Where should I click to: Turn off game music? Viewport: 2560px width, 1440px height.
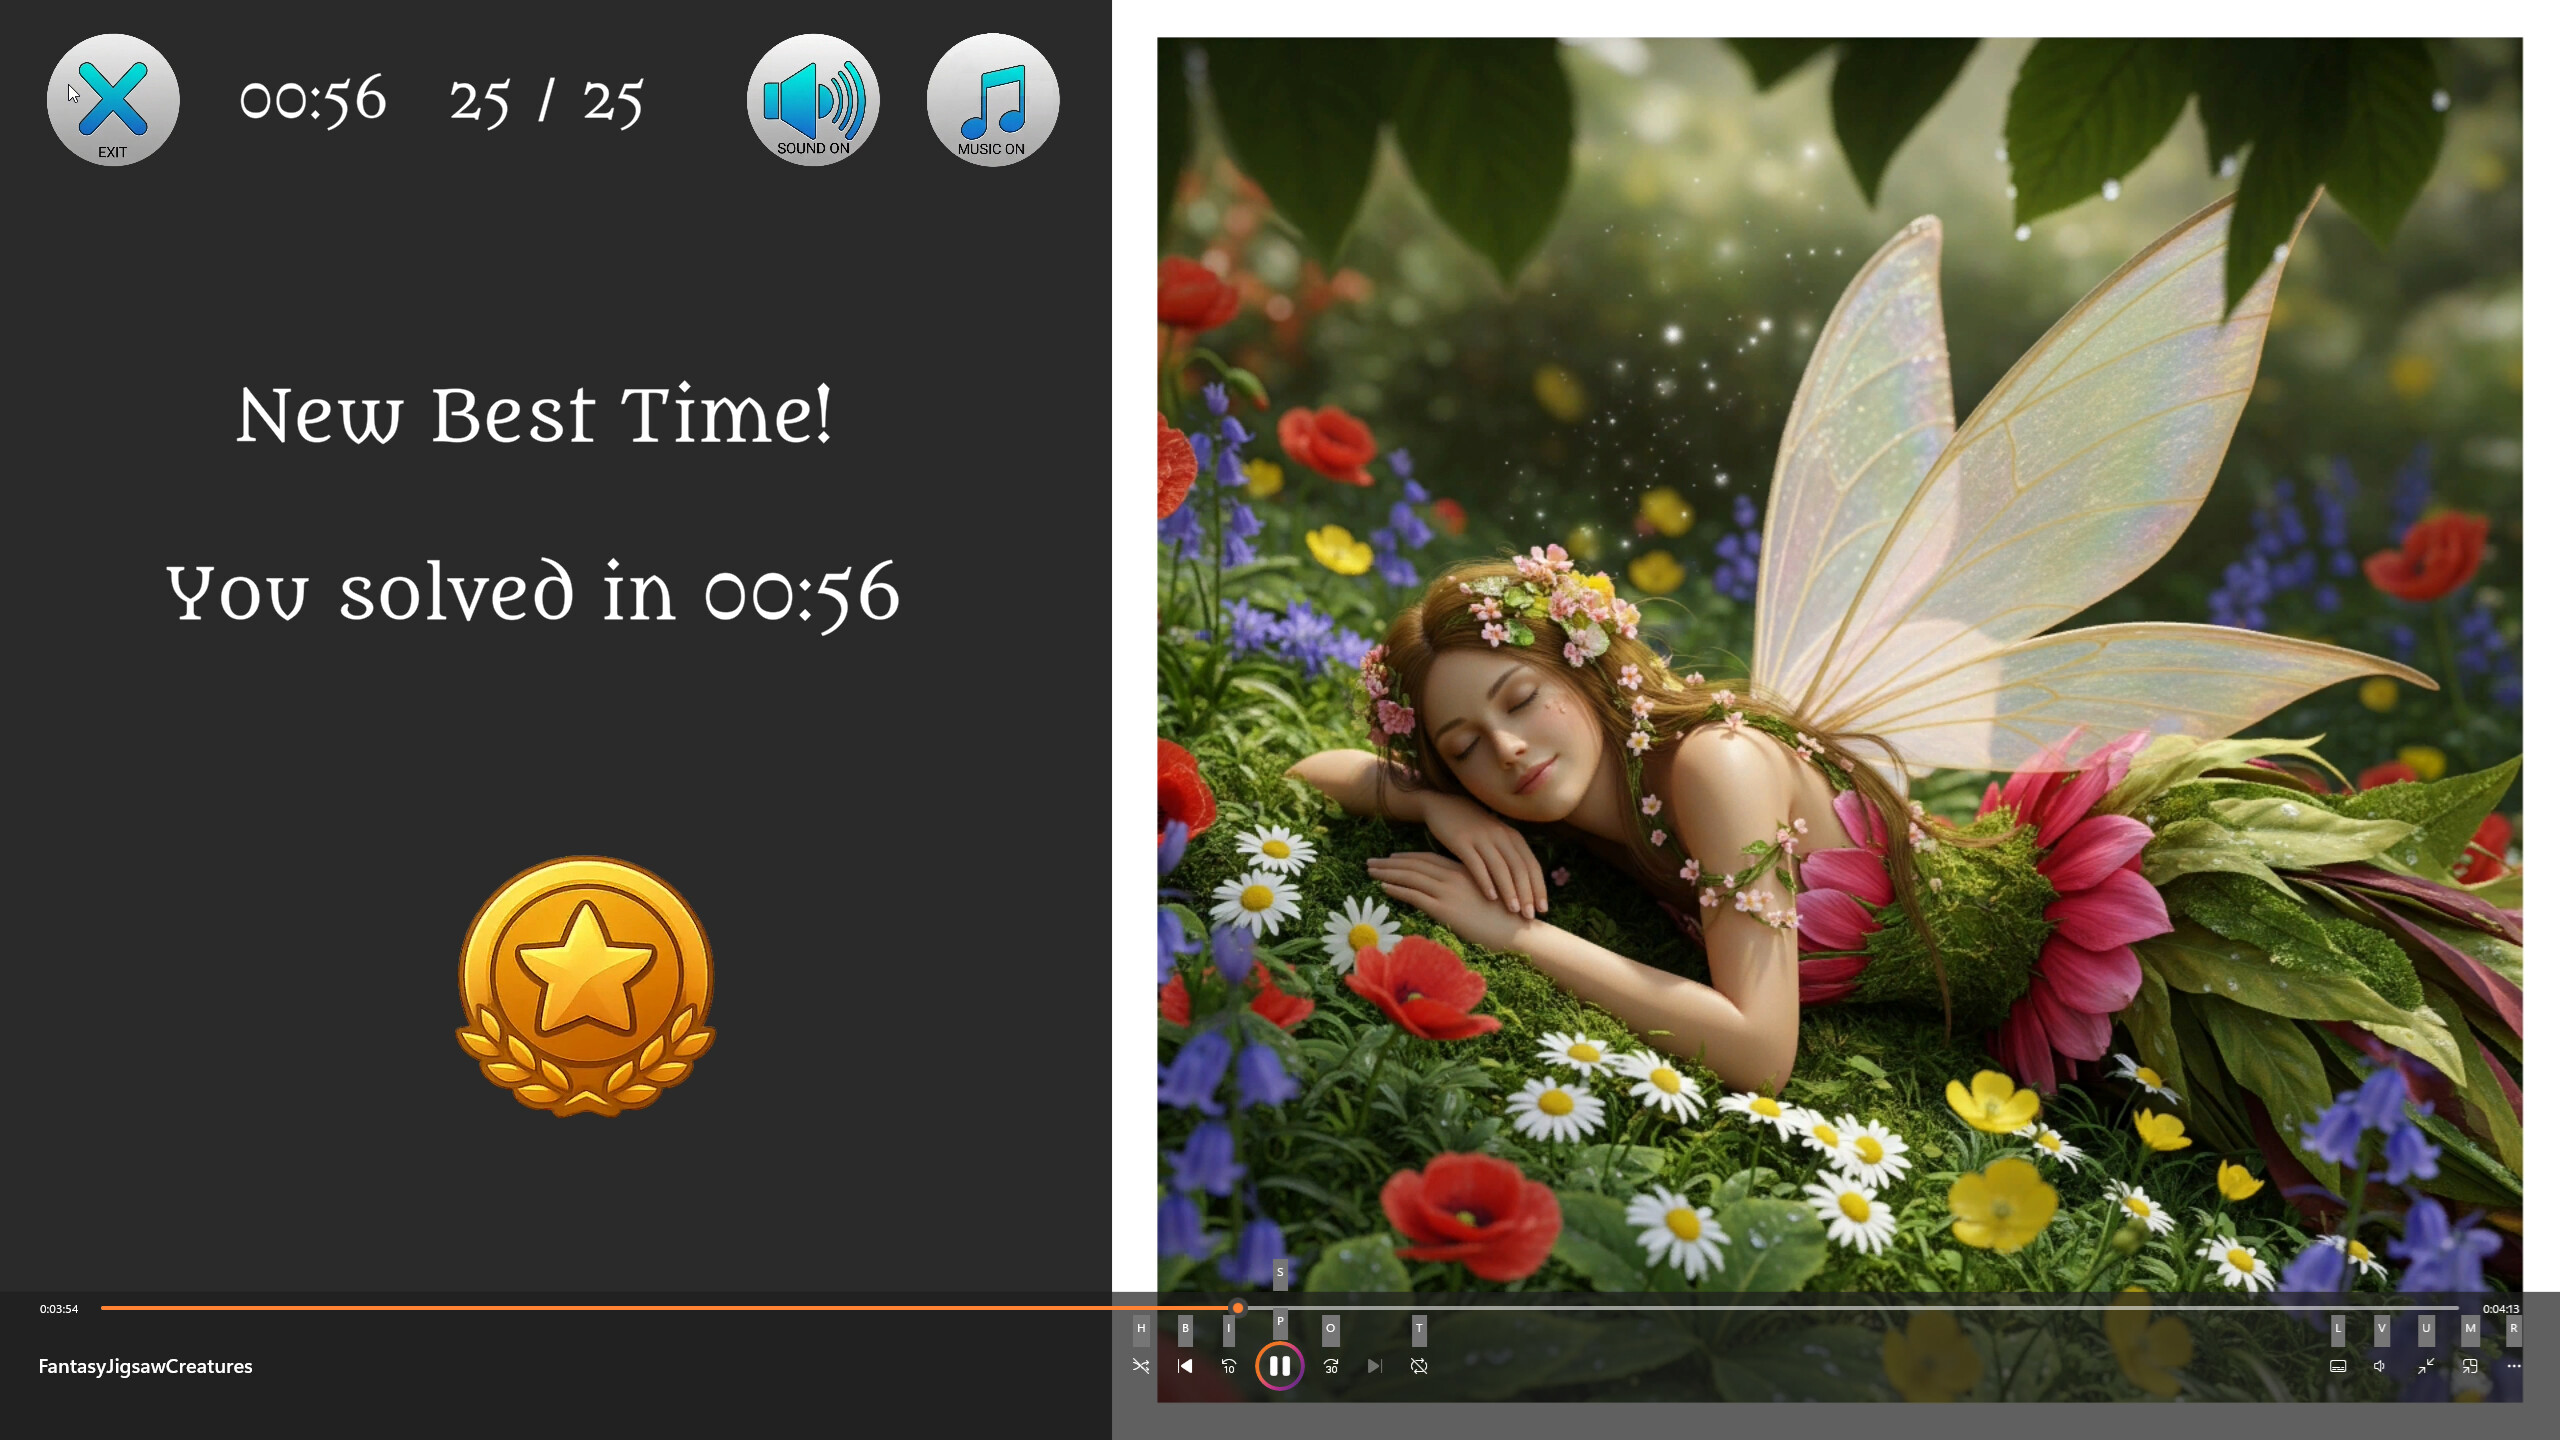pyautogui.click(x=991, y=99)
